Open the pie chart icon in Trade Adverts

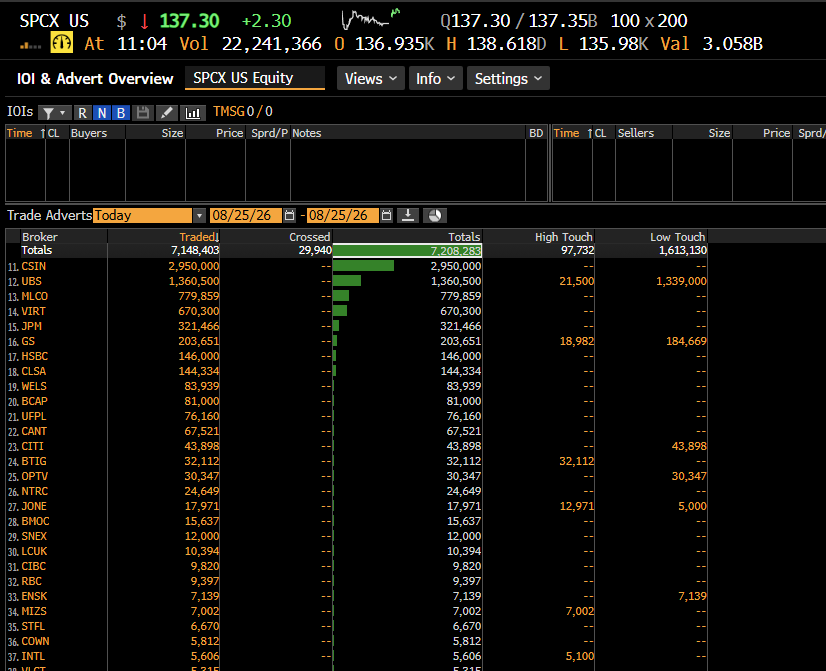point(435,215)
